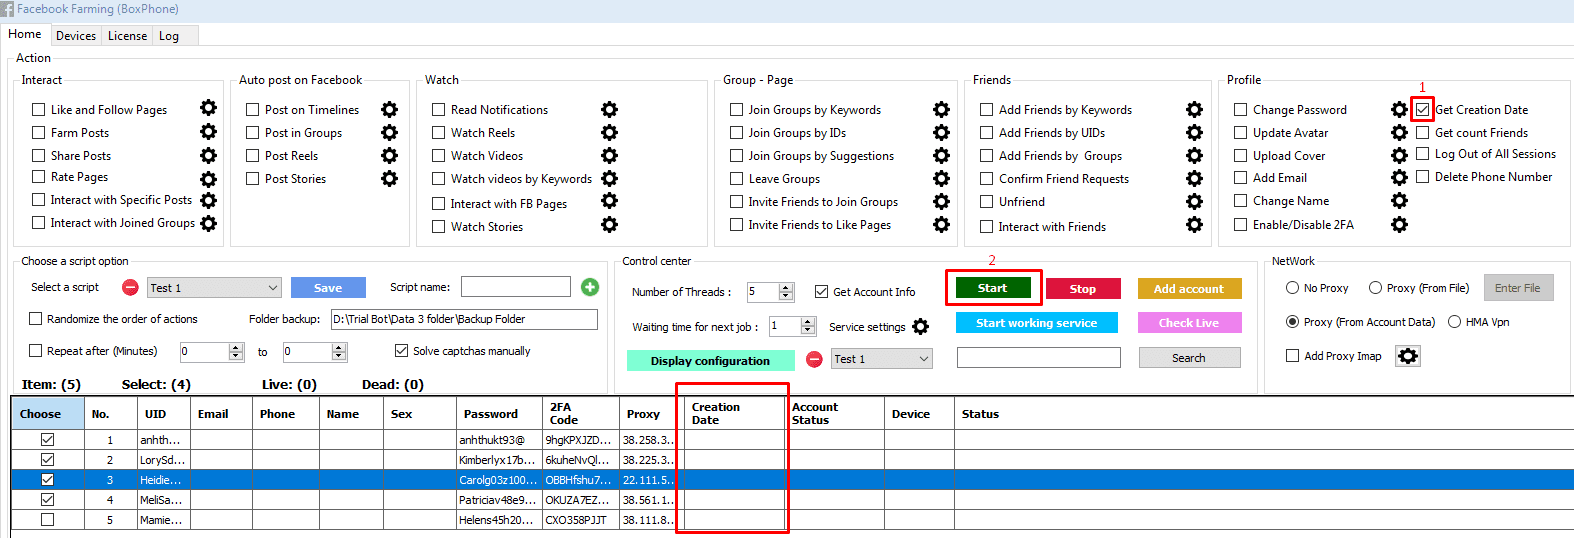Select the Home tab
1574x538 pixels.
click(25, 34)
